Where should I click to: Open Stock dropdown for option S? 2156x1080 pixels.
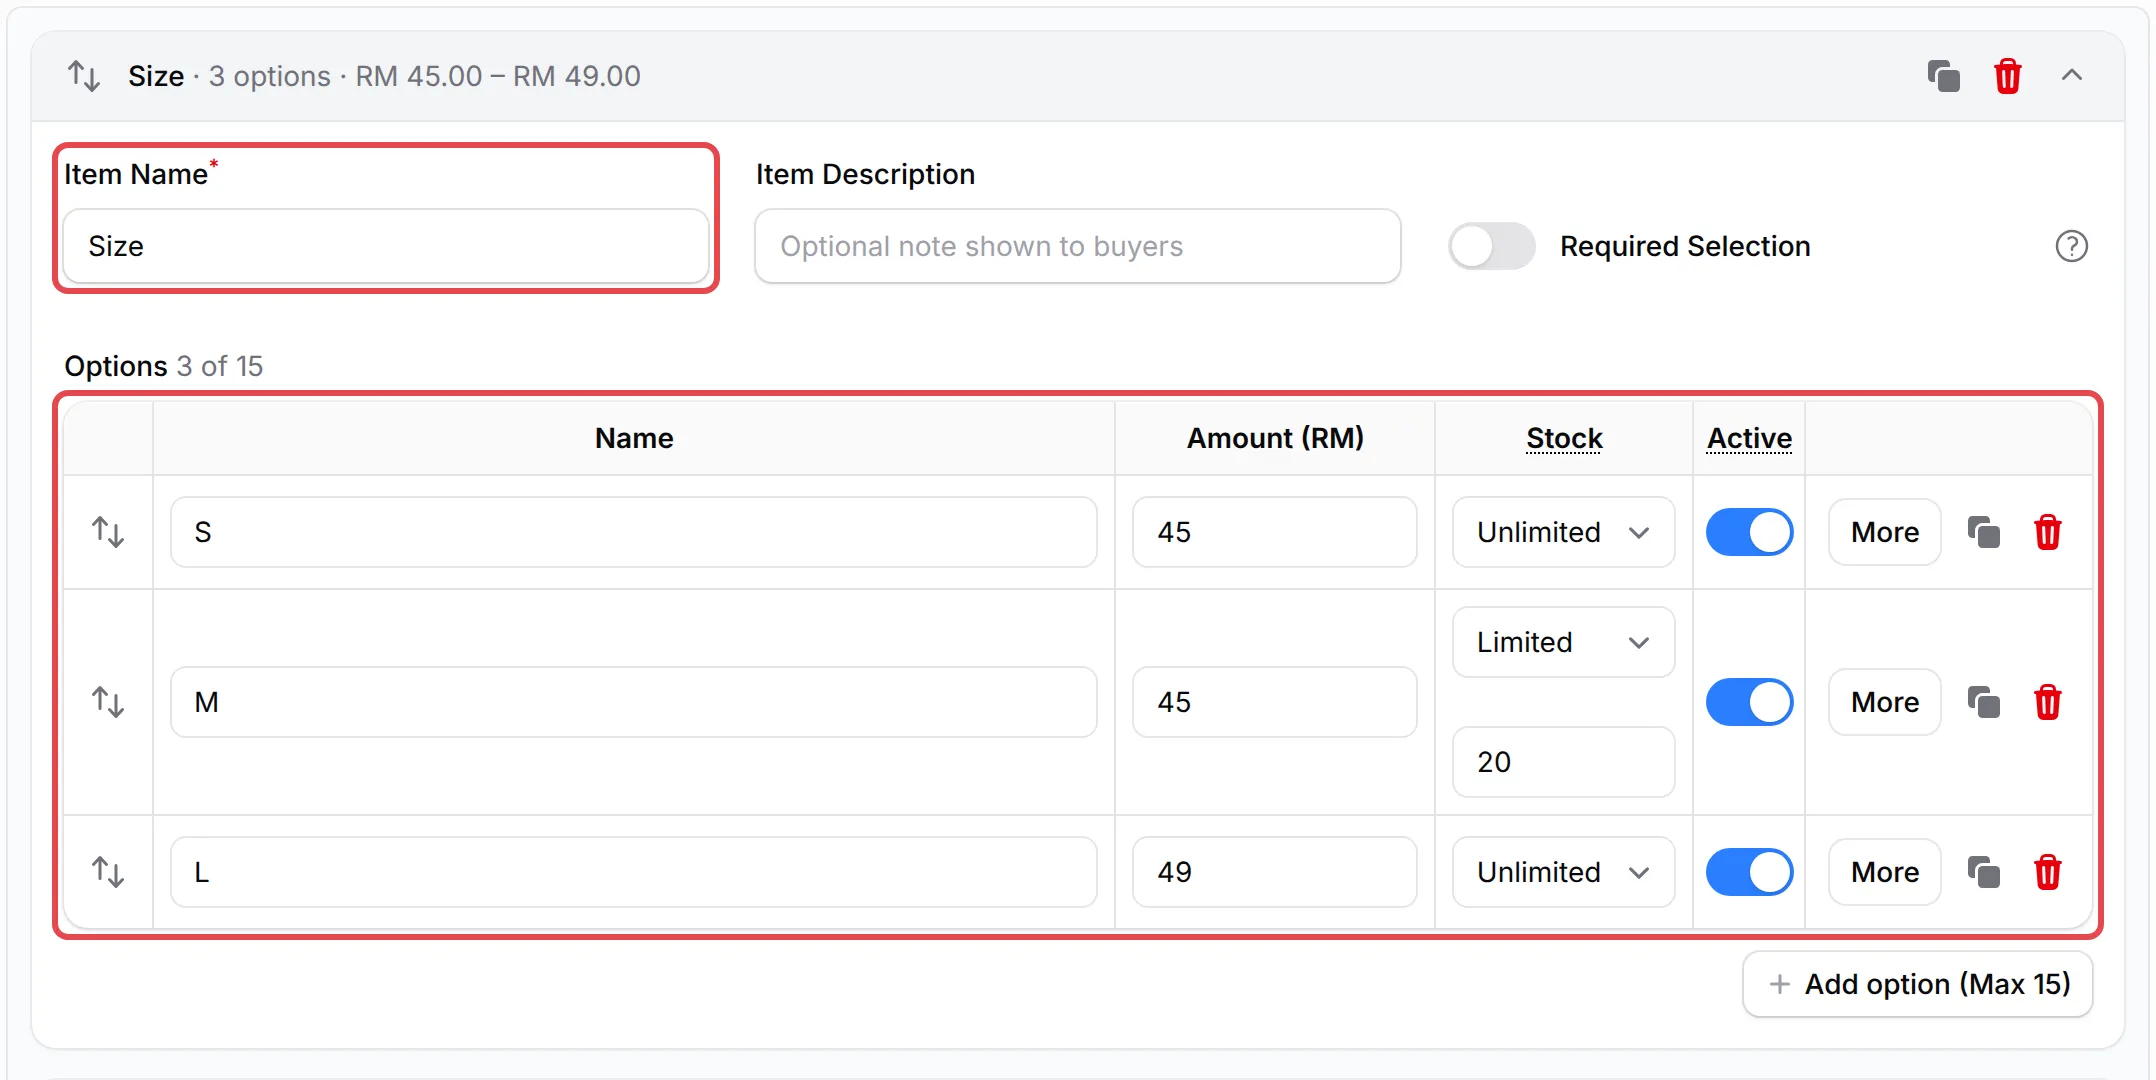(1564, 532)
